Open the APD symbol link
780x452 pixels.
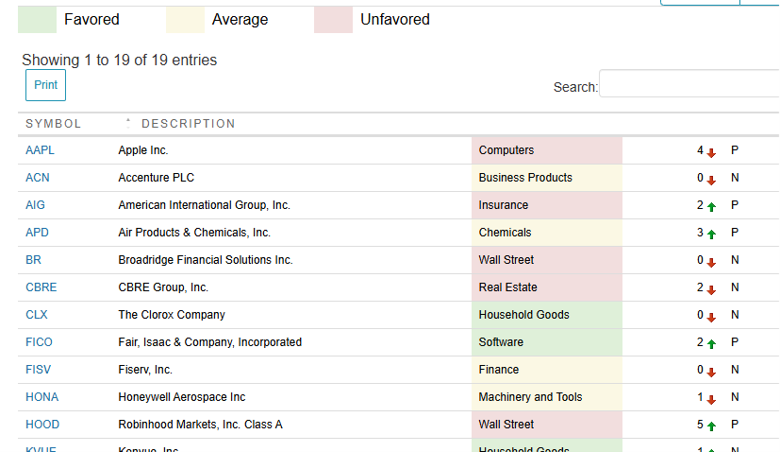tap(37, 232)
